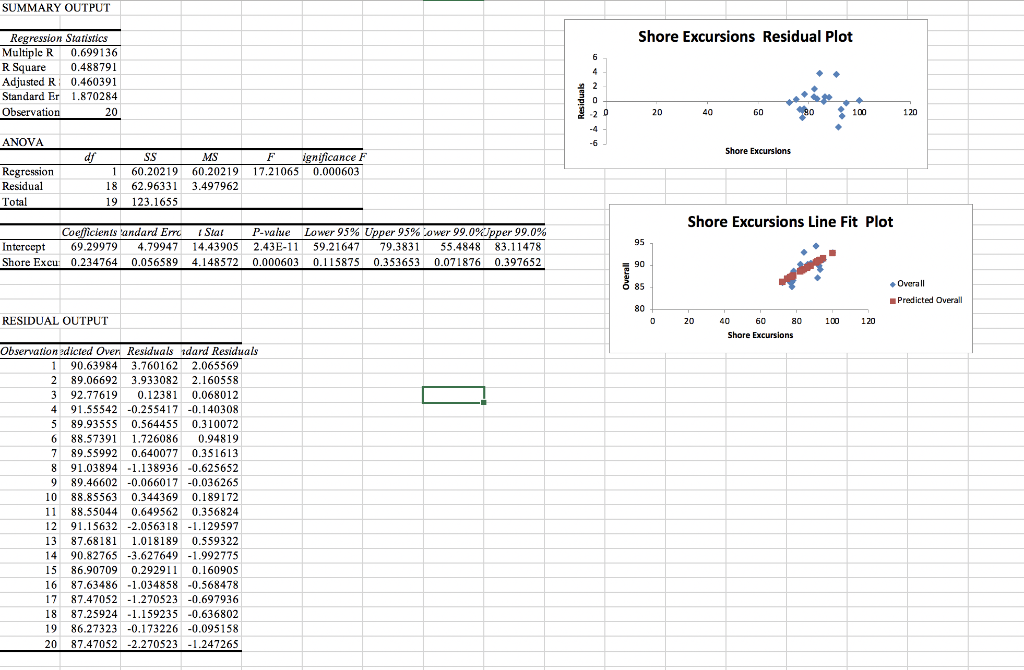Viewport: 1024px width, 670px height.
Task: Select the R Square value 0.488791
Action: pos(94,67)
